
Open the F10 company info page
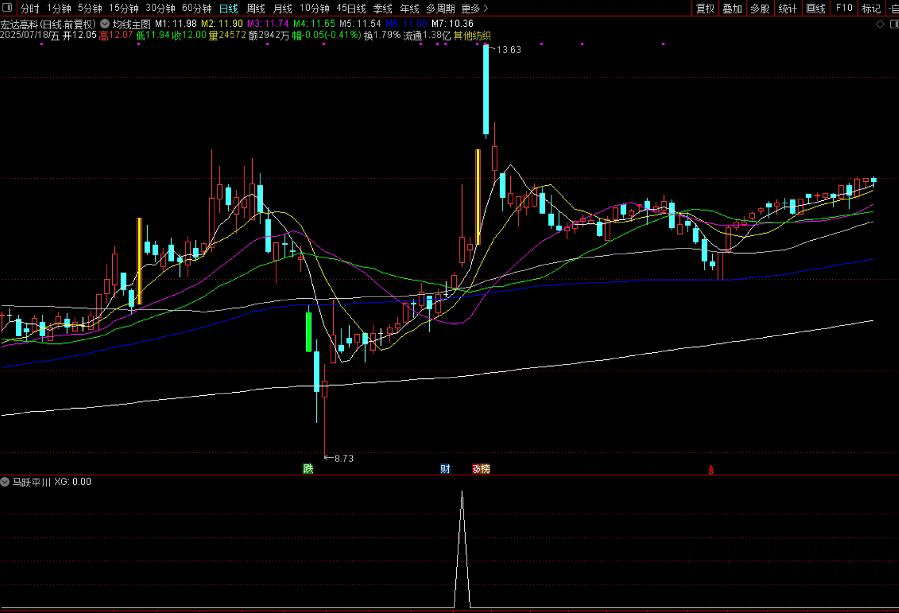tap(844, 8)
